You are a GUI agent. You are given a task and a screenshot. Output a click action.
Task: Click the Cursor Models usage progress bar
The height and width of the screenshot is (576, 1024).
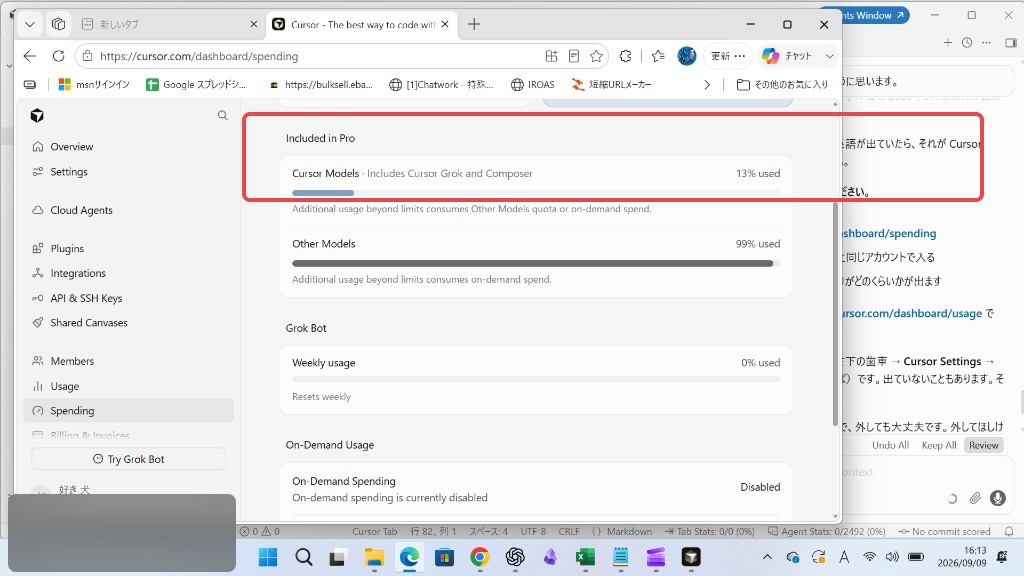point(536,193)
